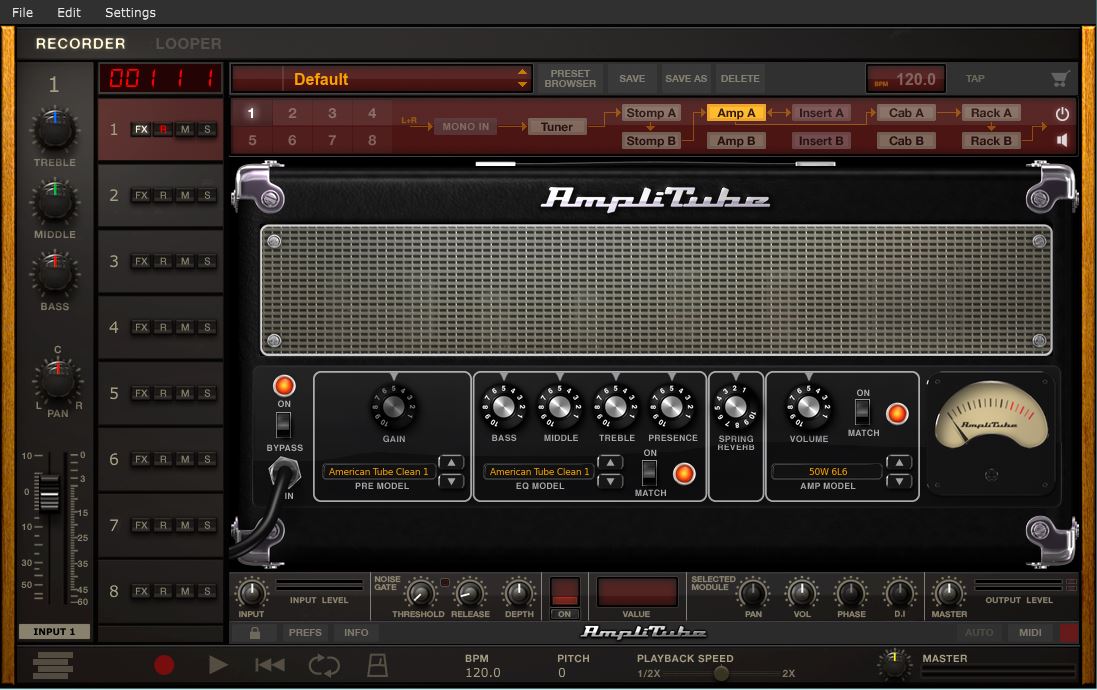
Task: Click the record button in the transport bar
Action: point(164,665)
